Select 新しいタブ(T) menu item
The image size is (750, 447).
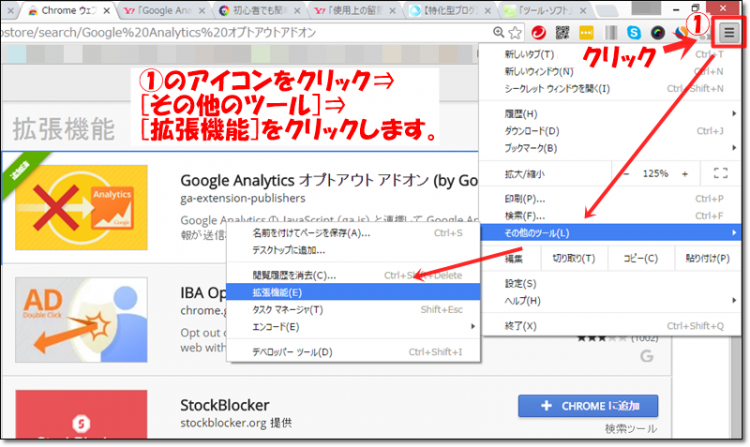pos(610,55)
